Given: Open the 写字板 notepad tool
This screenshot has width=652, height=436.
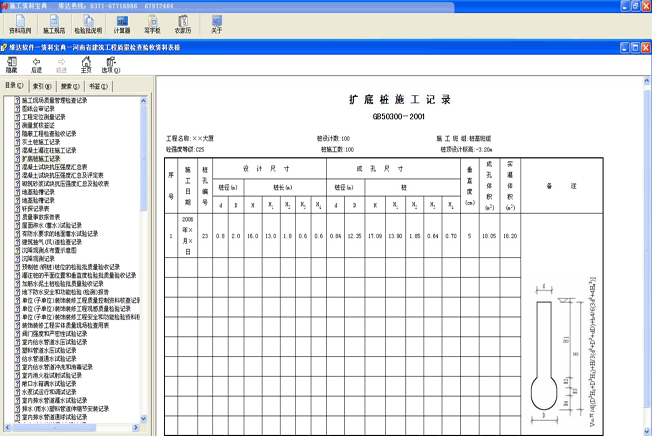Looking at the screenshot, I should [x=153, y=24].
